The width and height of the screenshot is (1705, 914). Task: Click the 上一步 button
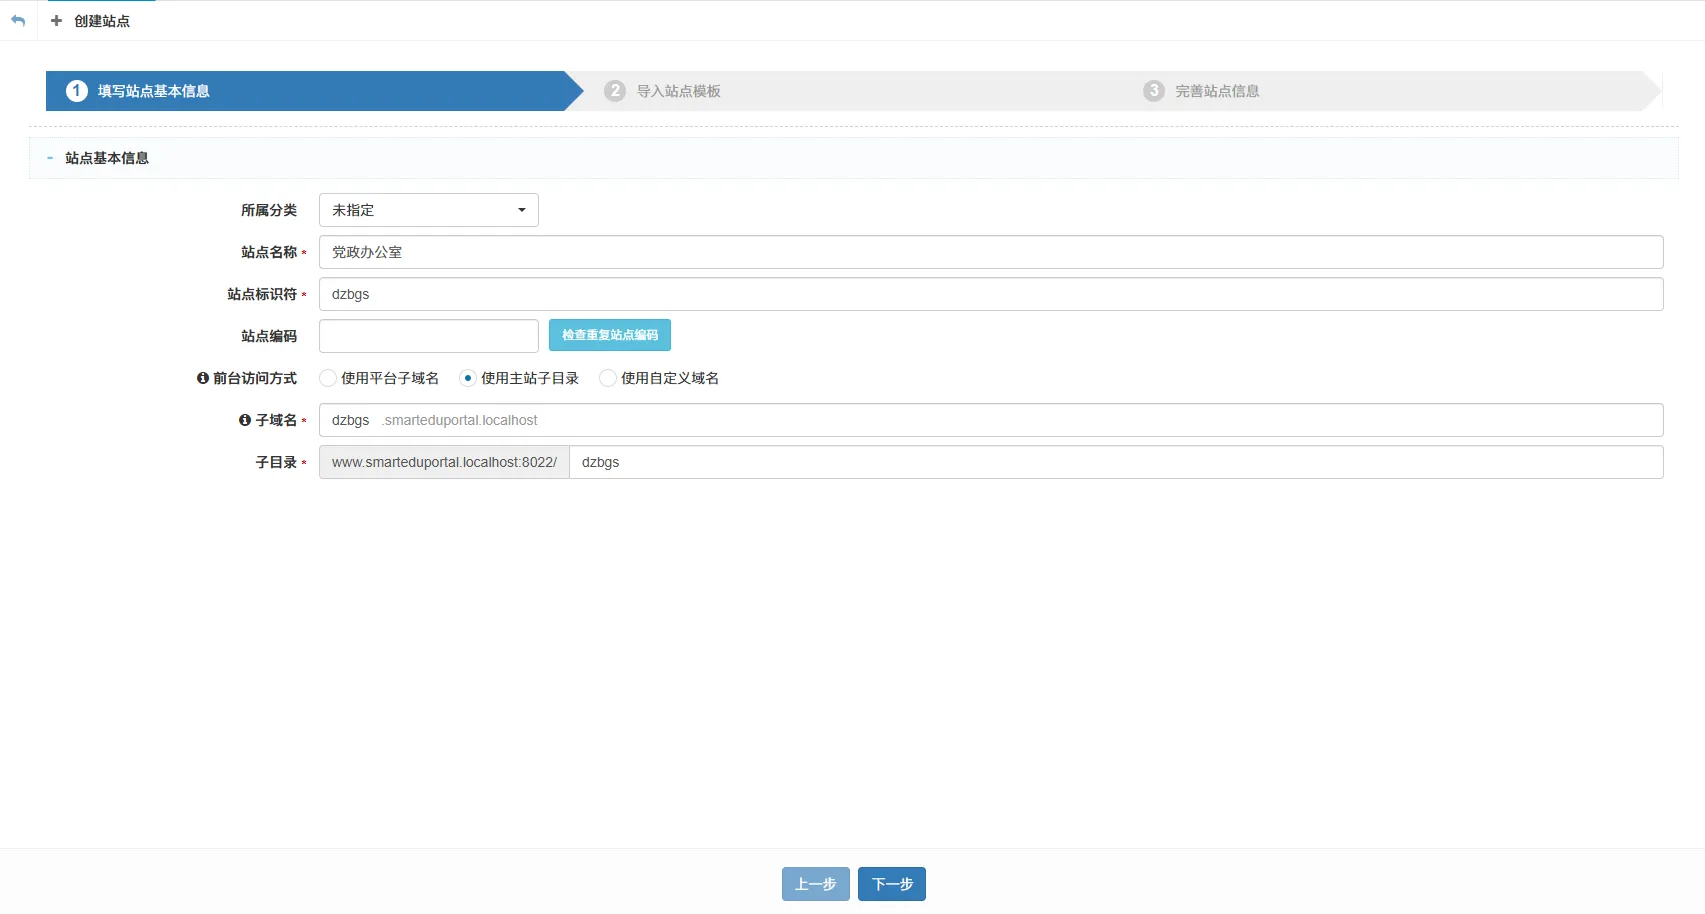815,884
